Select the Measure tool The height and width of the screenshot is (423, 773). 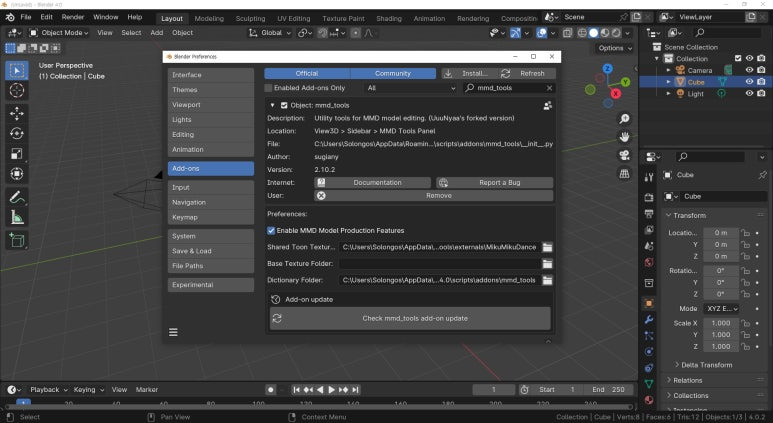click(17, 217)
